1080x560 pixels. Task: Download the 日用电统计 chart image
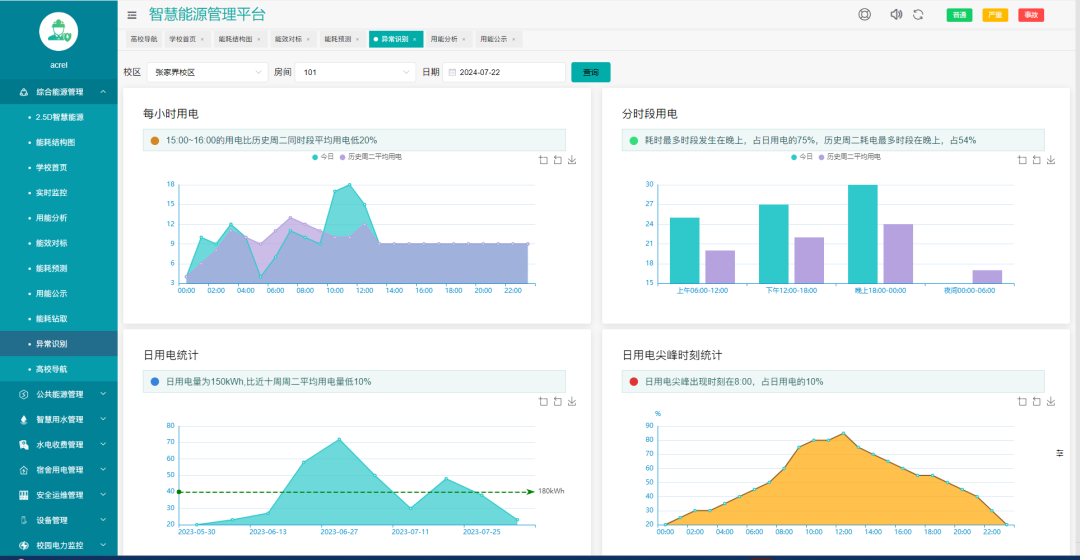572,402
